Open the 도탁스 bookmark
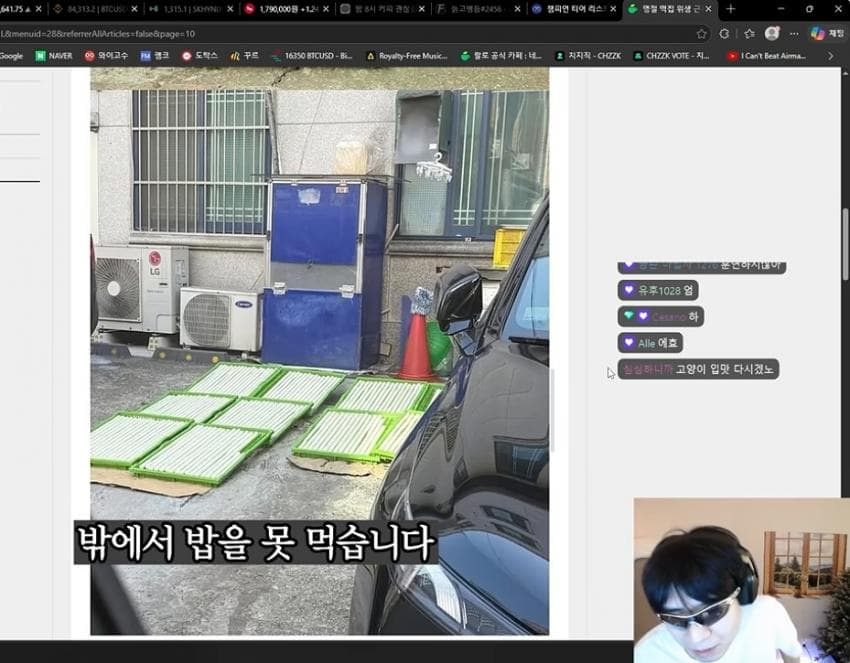The width and height of the screenshot is (850, 663). point(200,56)
